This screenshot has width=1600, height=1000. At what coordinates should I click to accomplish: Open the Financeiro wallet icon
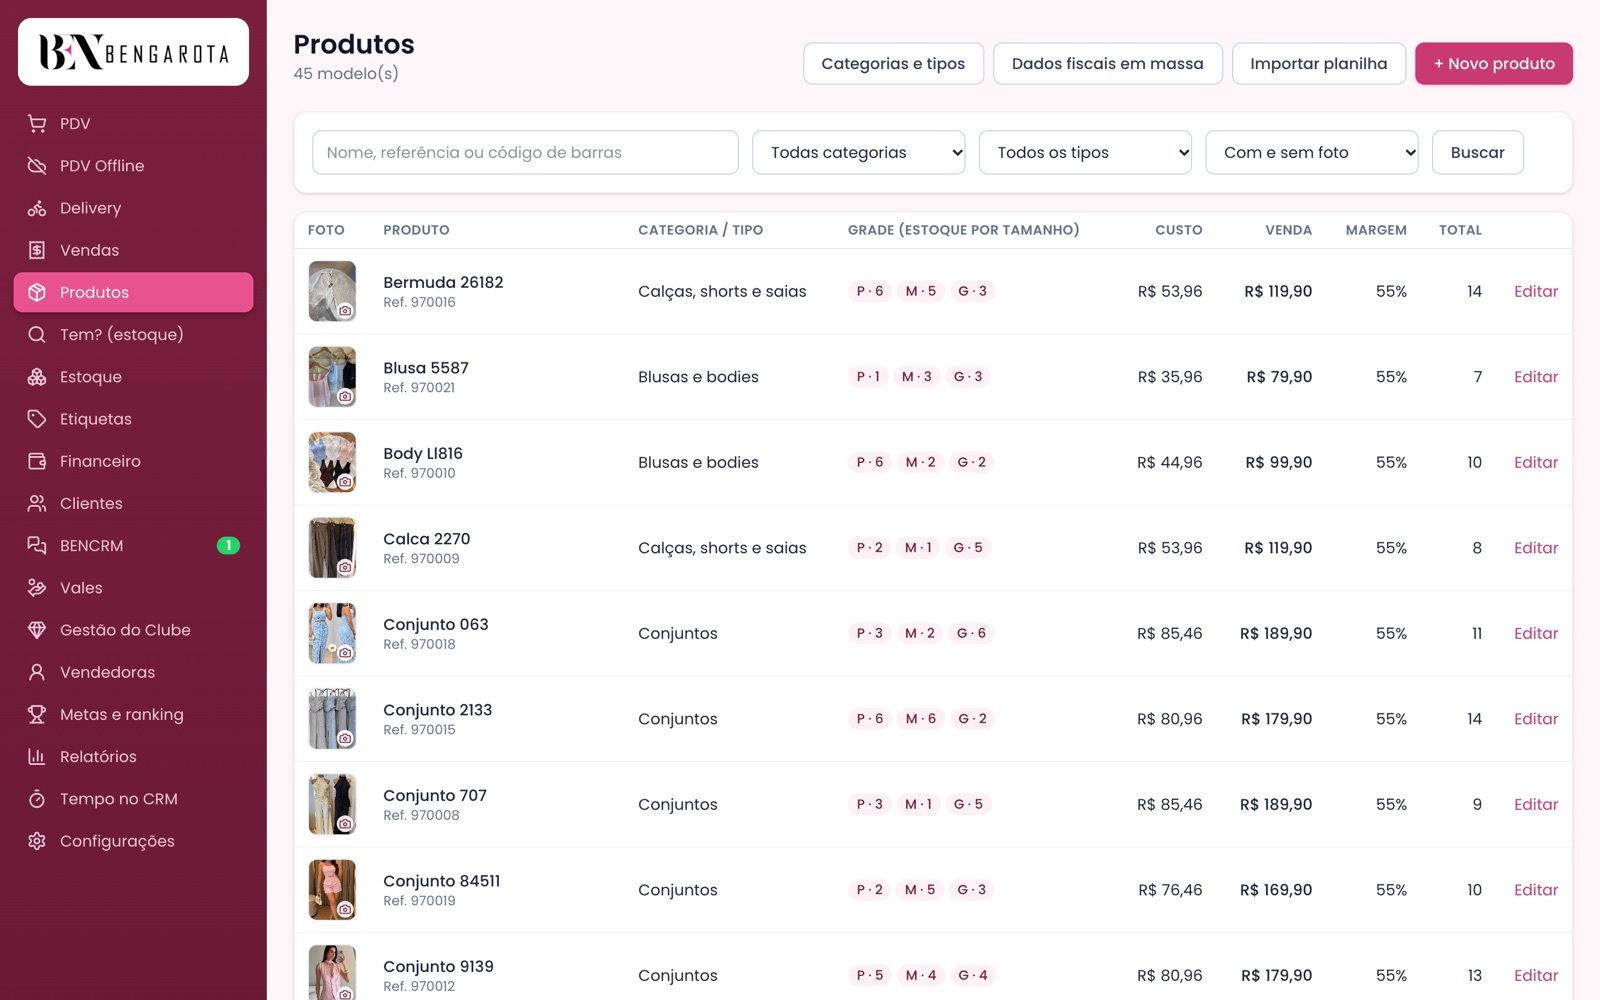point(37,461)
